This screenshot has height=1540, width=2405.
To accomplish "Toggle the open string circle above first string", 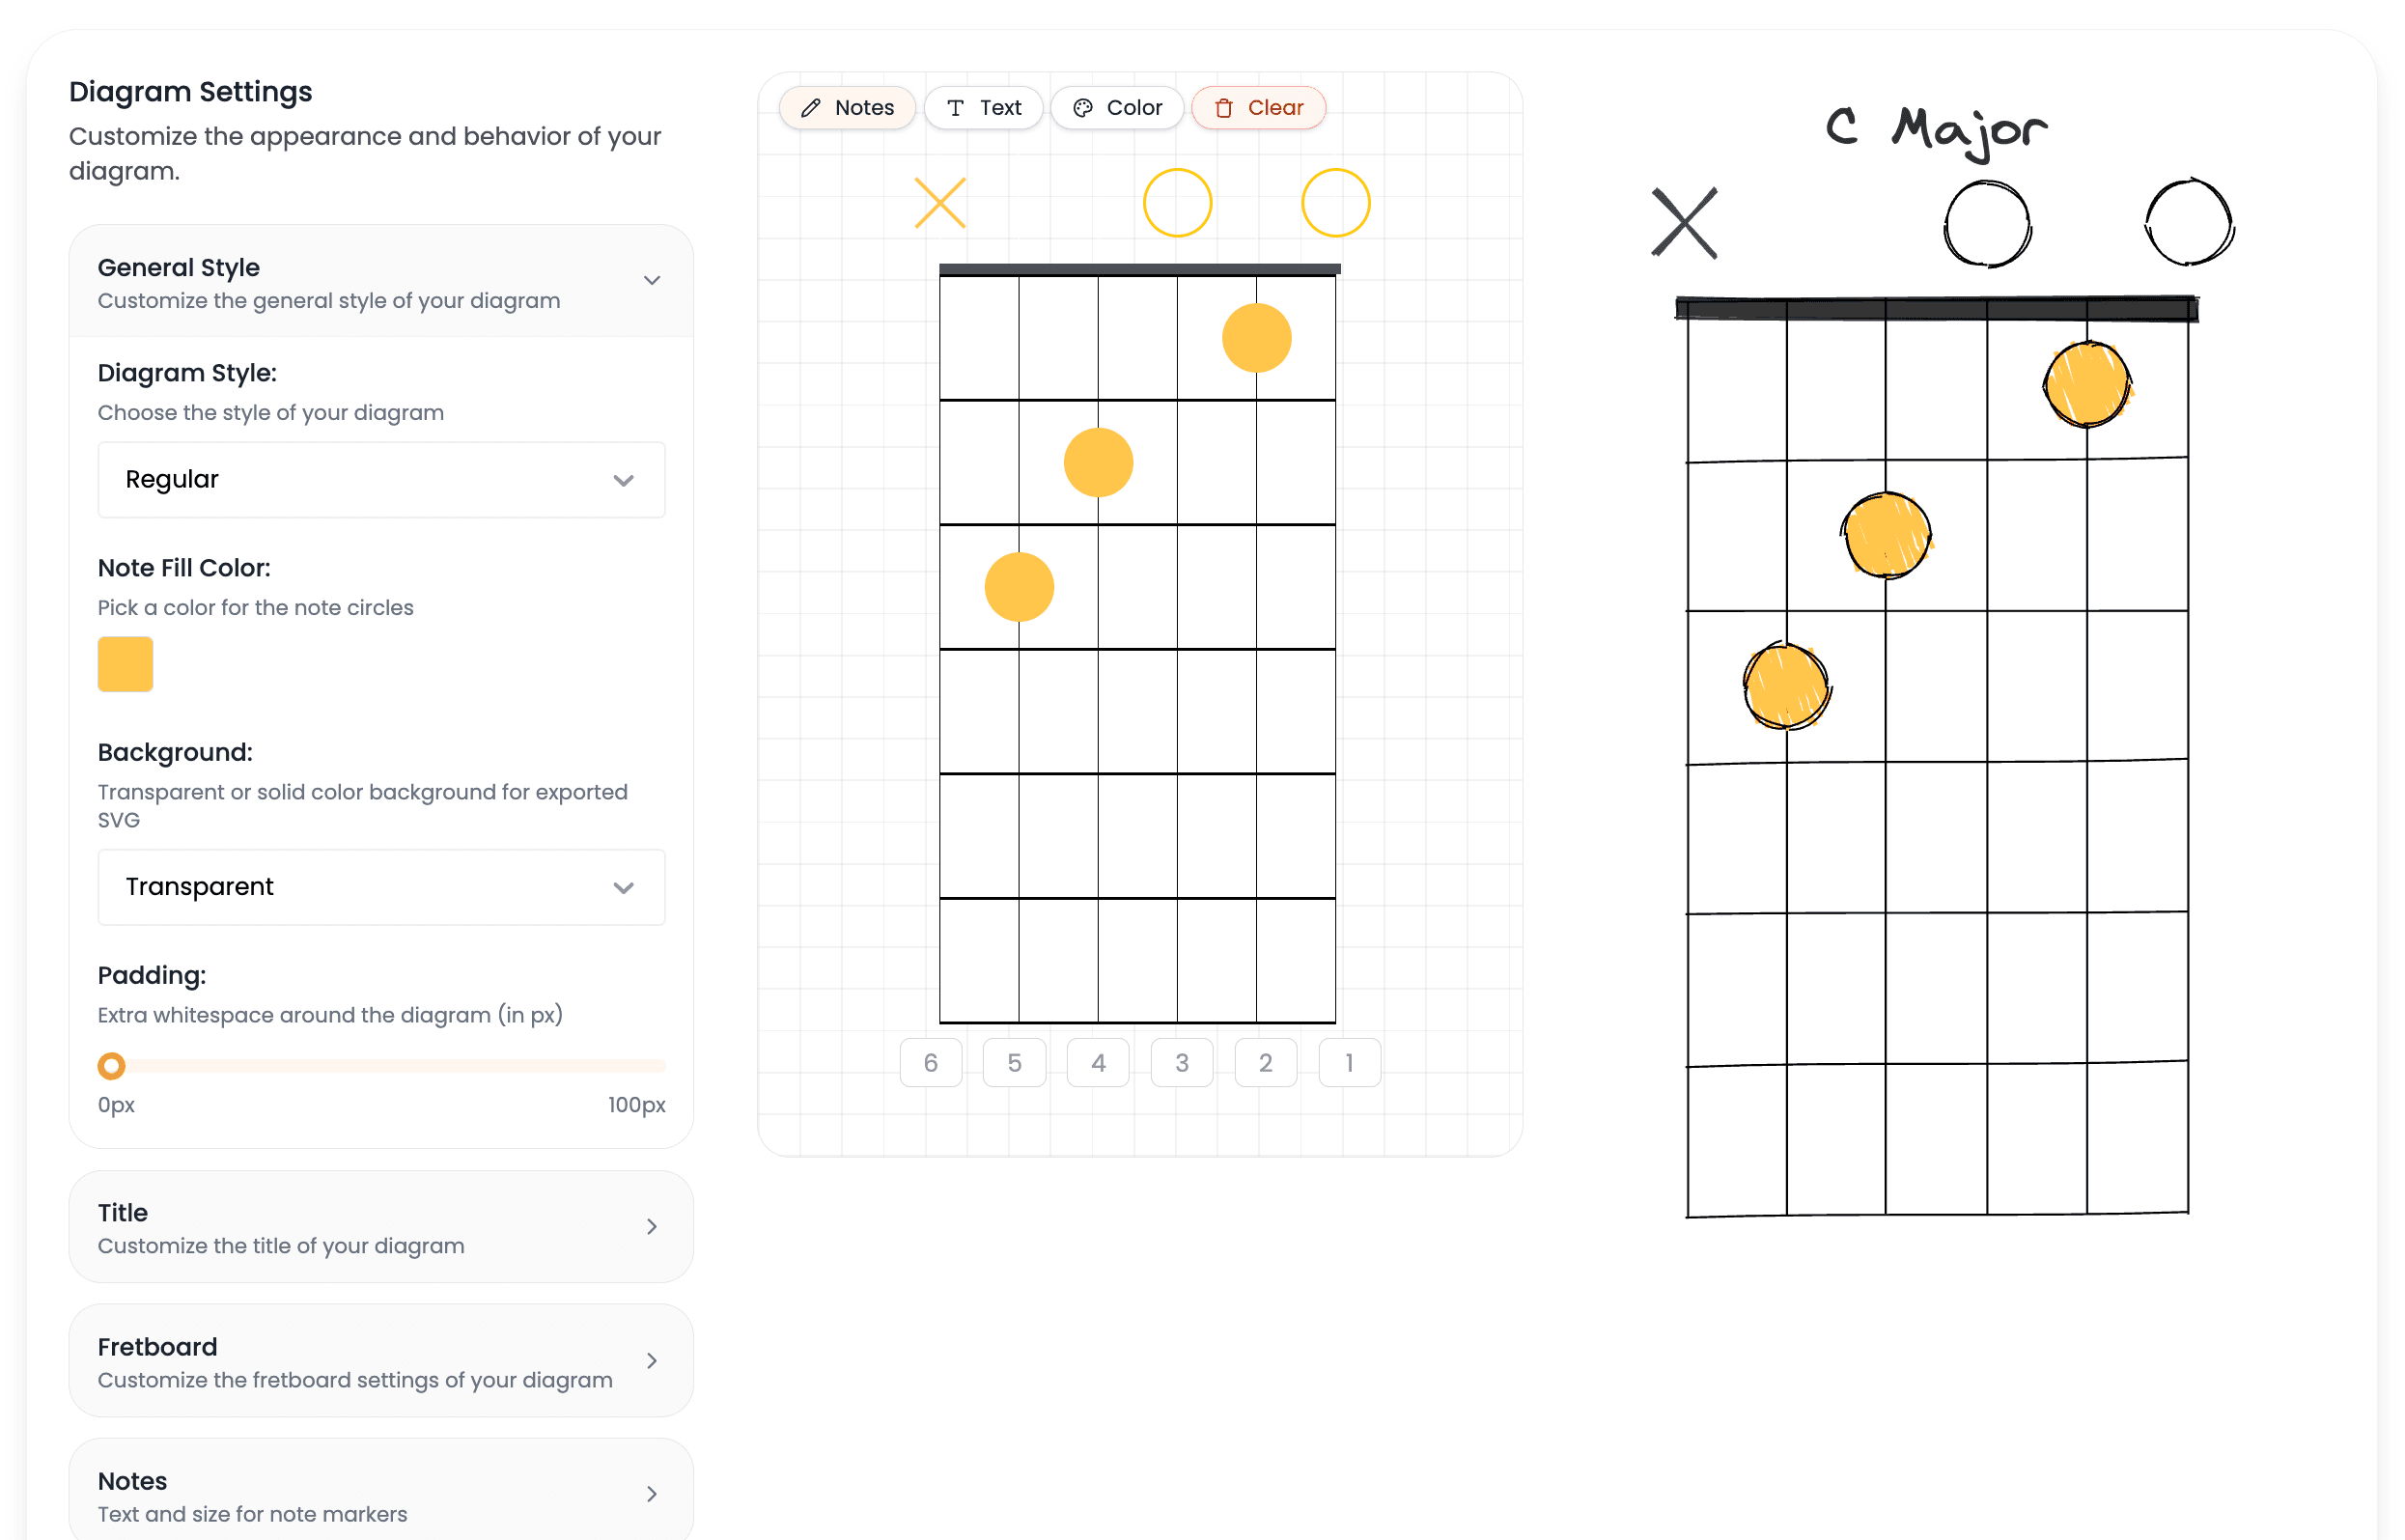I will tap(1335, 202).
